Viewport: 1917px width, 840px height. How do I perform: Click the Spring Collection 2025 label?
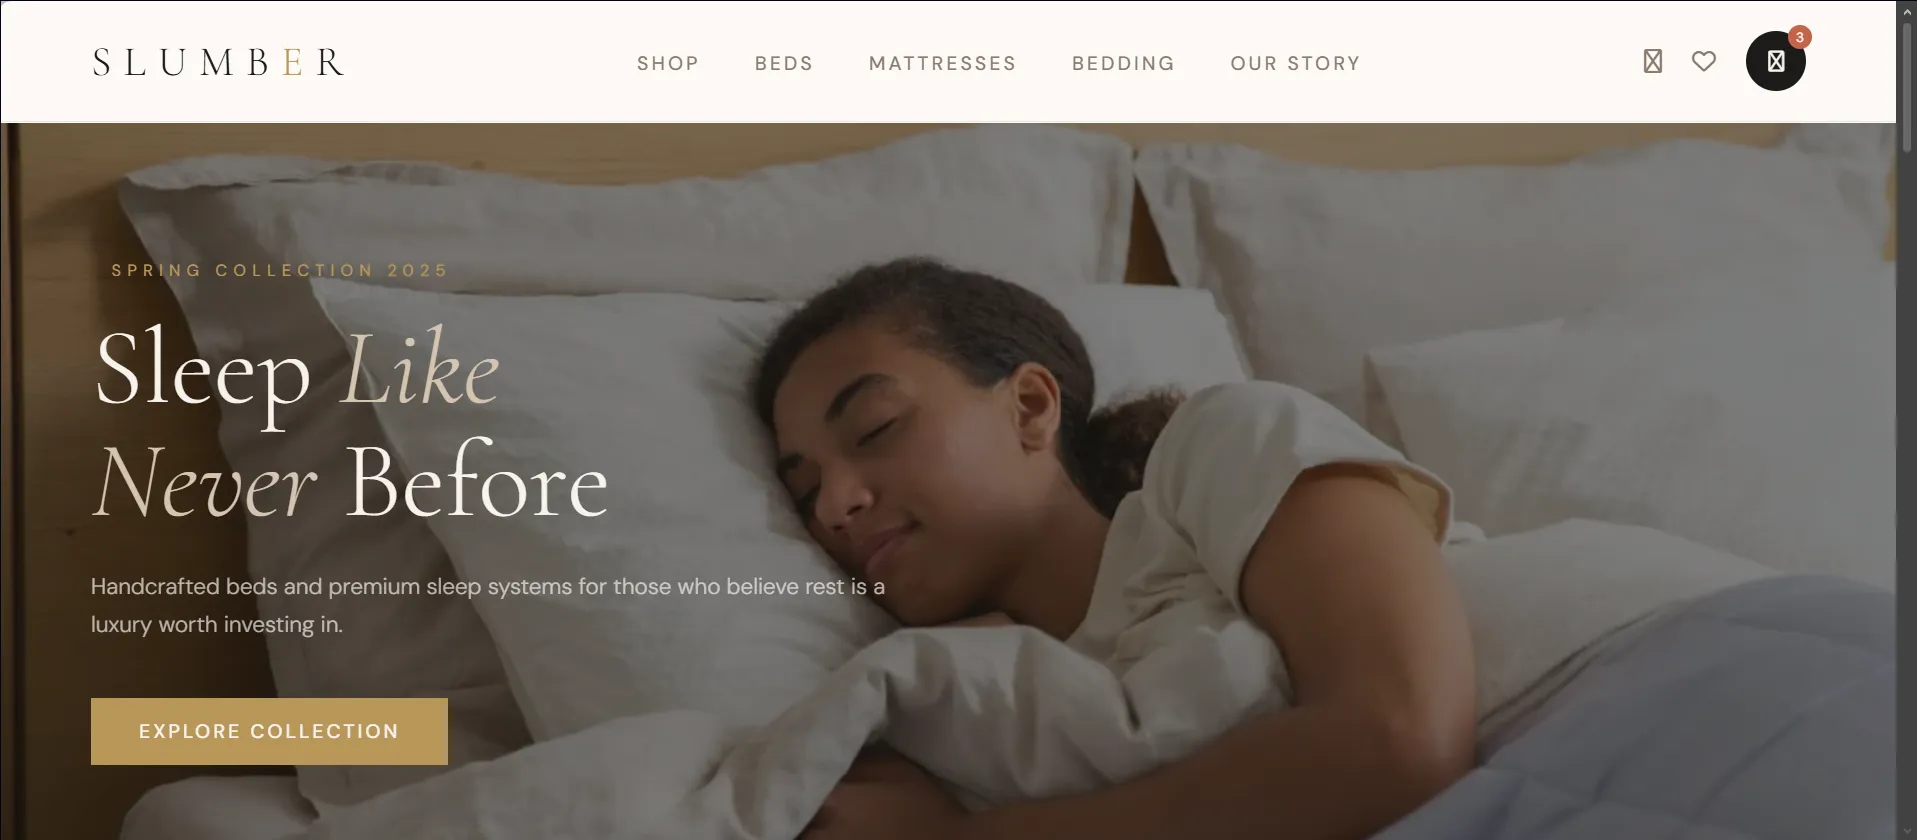pyautogui.click(x=280, y=270)
